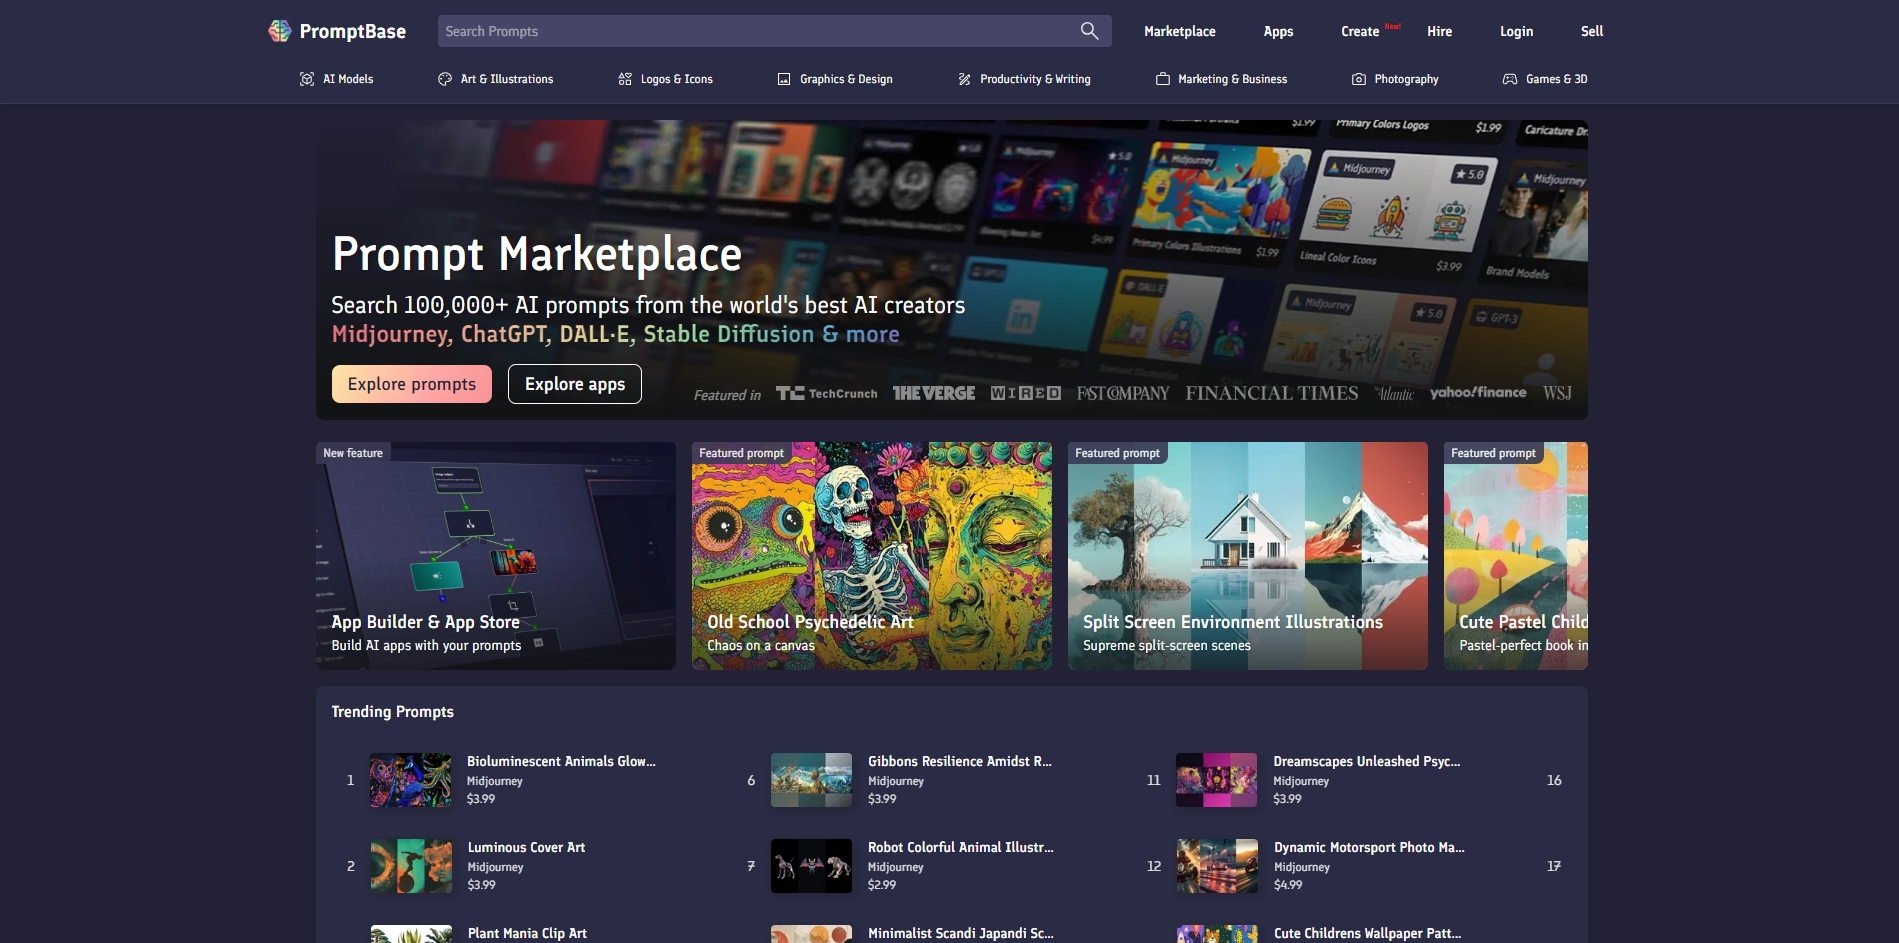Open the Sell page
Image resolution: width=1899 pixels, height=943 pixels.
click(1592, 31)
